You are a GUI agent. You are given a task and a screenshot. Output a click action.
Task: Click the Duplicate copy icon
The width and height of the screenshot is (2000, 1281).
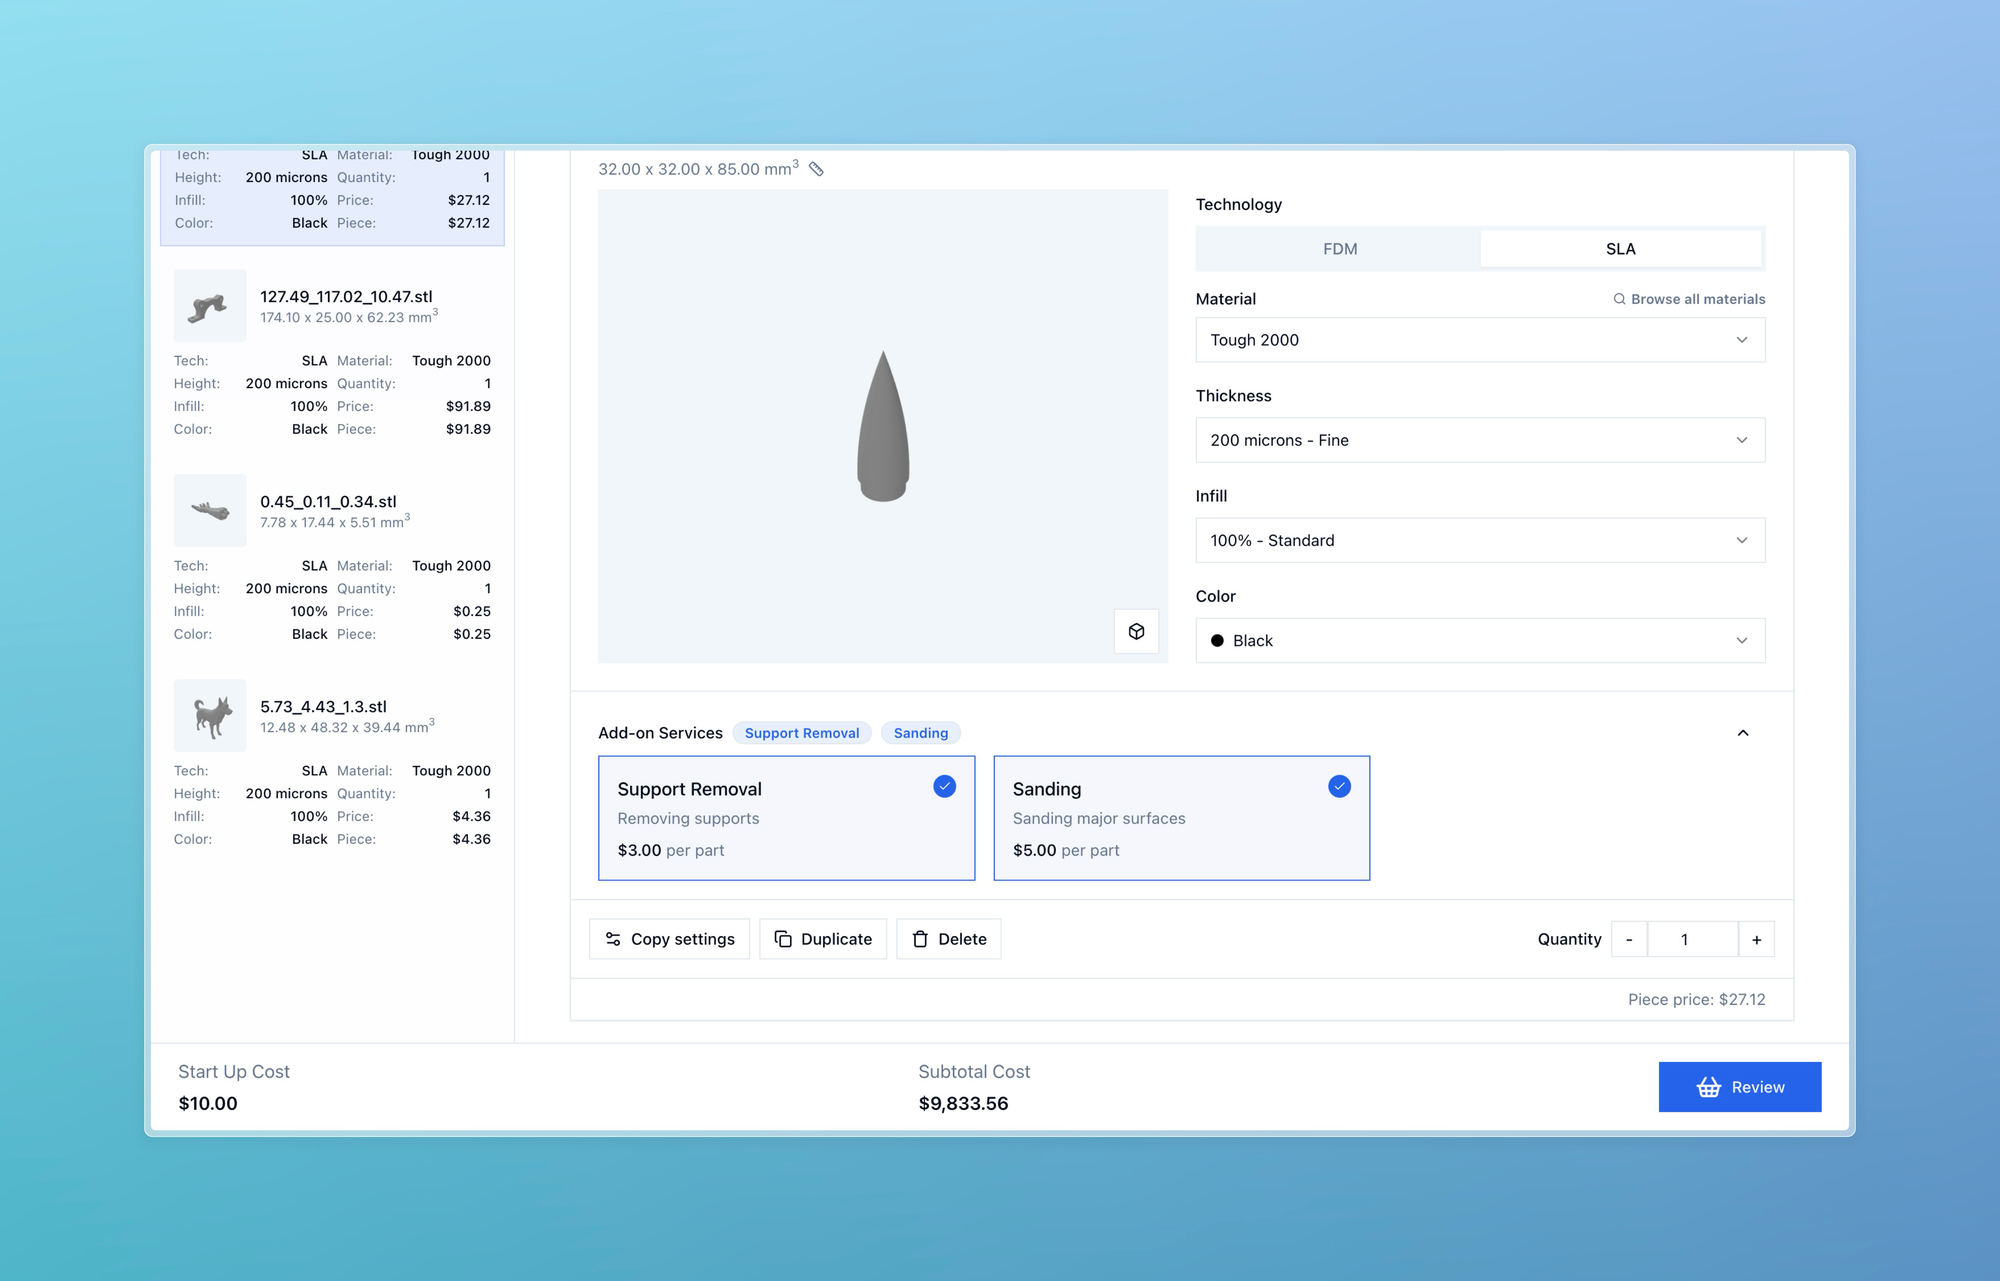pos(783,939)
